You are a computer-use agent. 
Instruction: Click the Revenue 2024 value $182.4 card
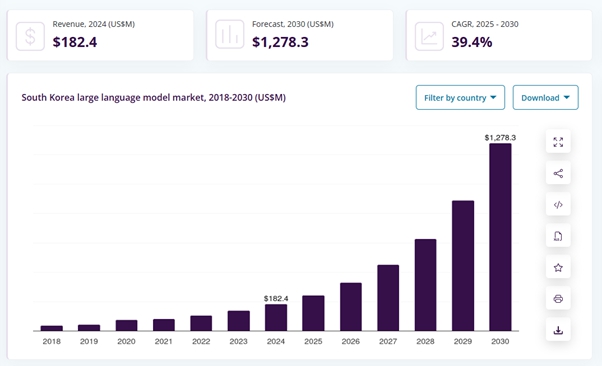(x=100, y=35)
